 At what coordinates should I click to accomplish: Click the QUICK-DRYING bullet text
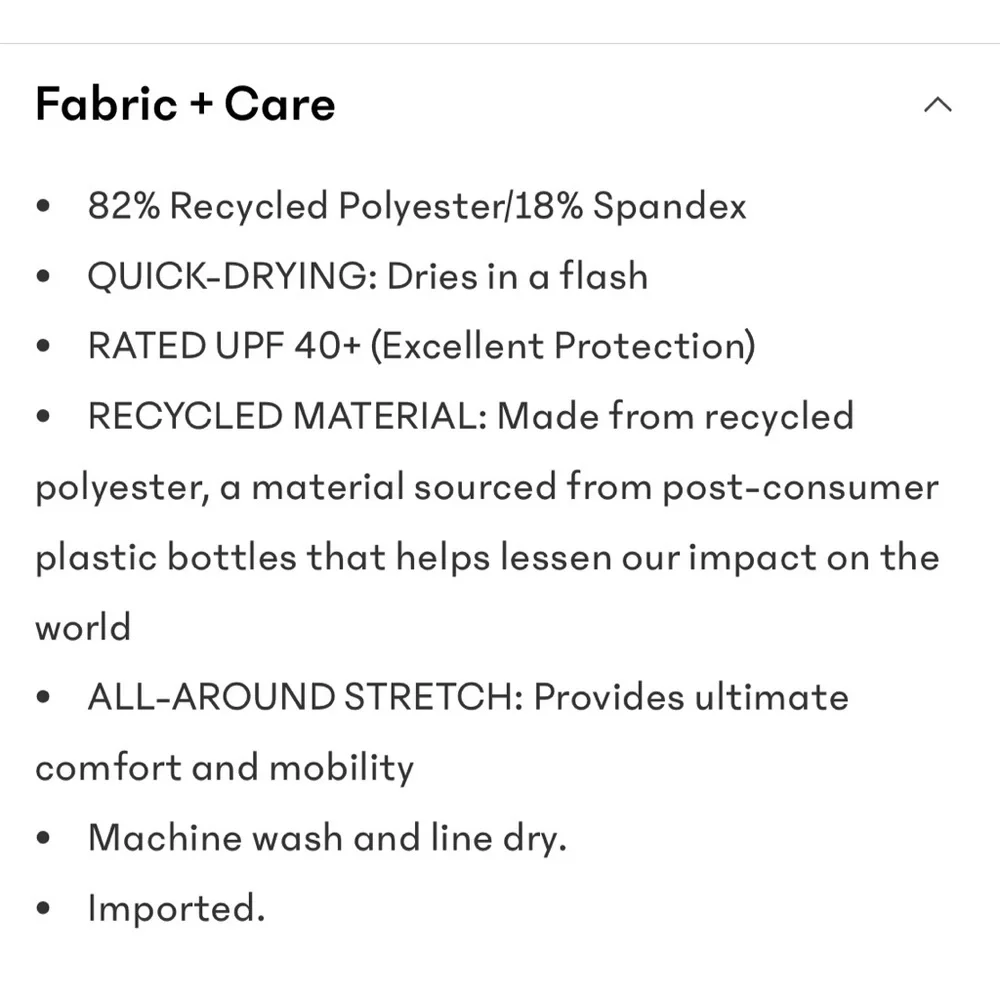point(368,276)
